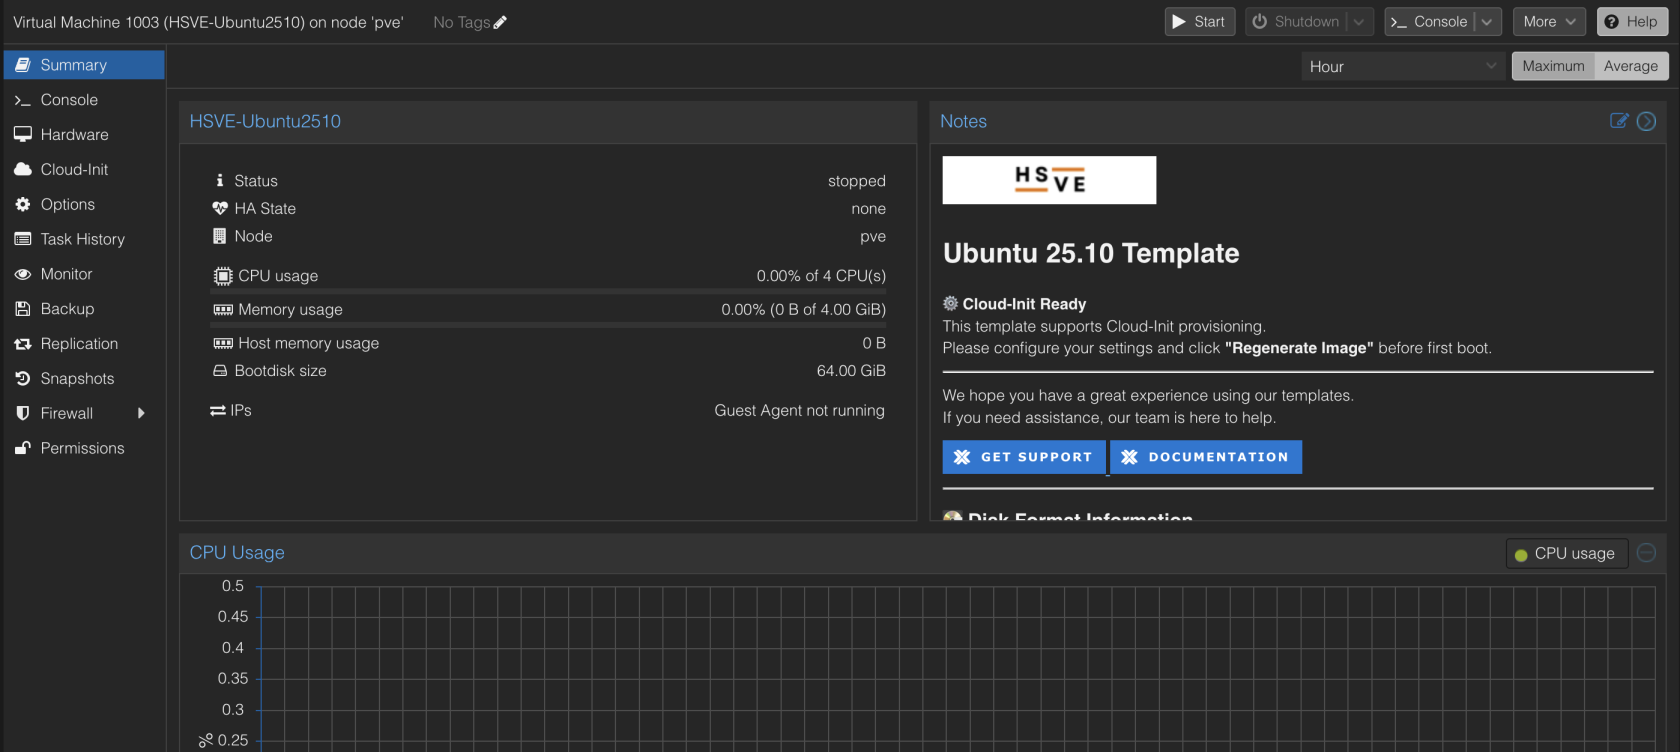Click the Host memory usage row icon
Screen dimensions: 1680x752
(x=223, y=343)
